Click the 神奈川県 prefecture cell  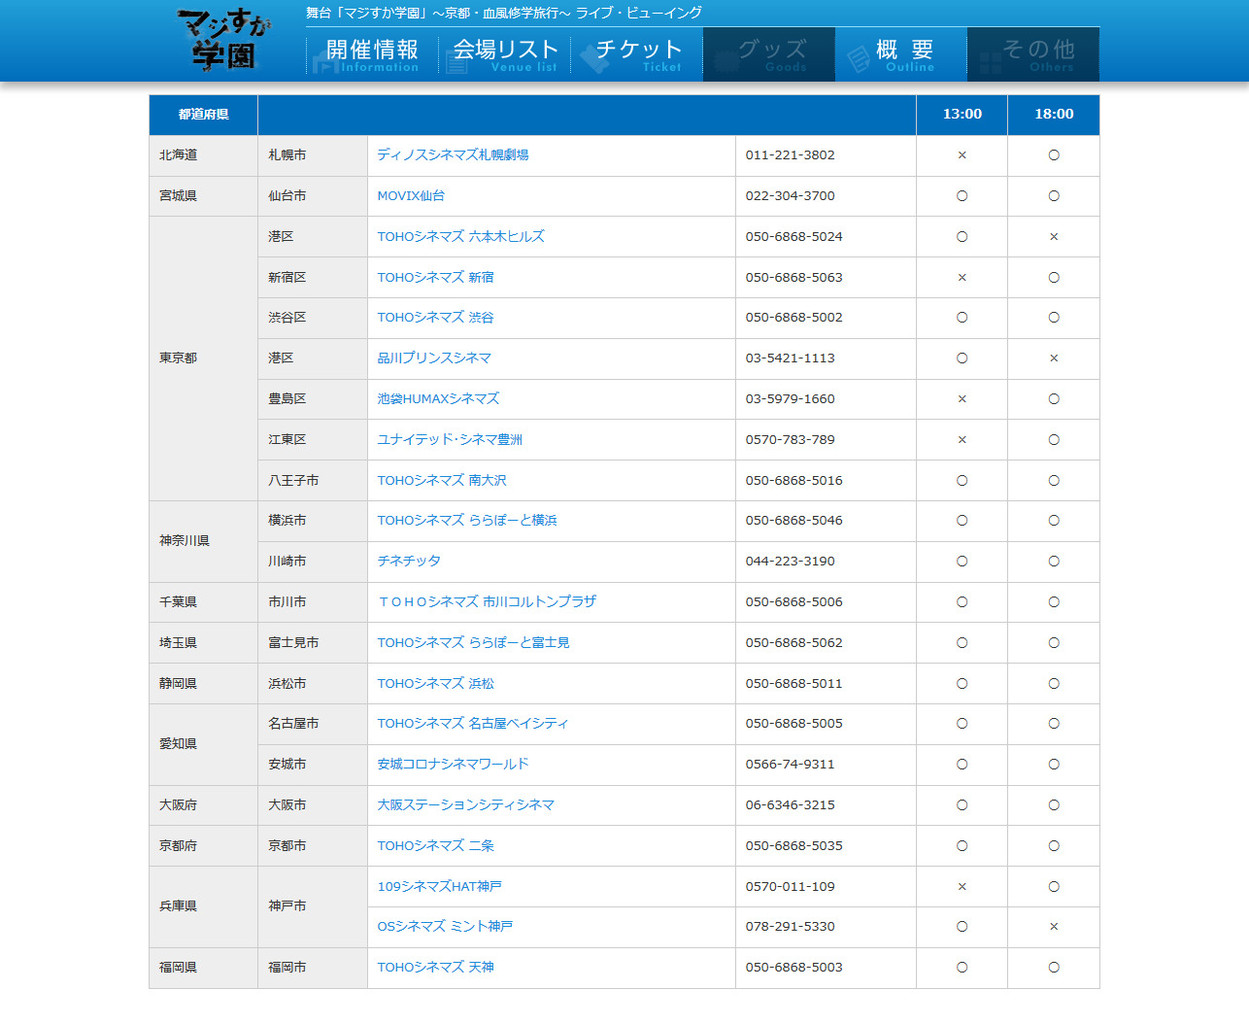203,541
